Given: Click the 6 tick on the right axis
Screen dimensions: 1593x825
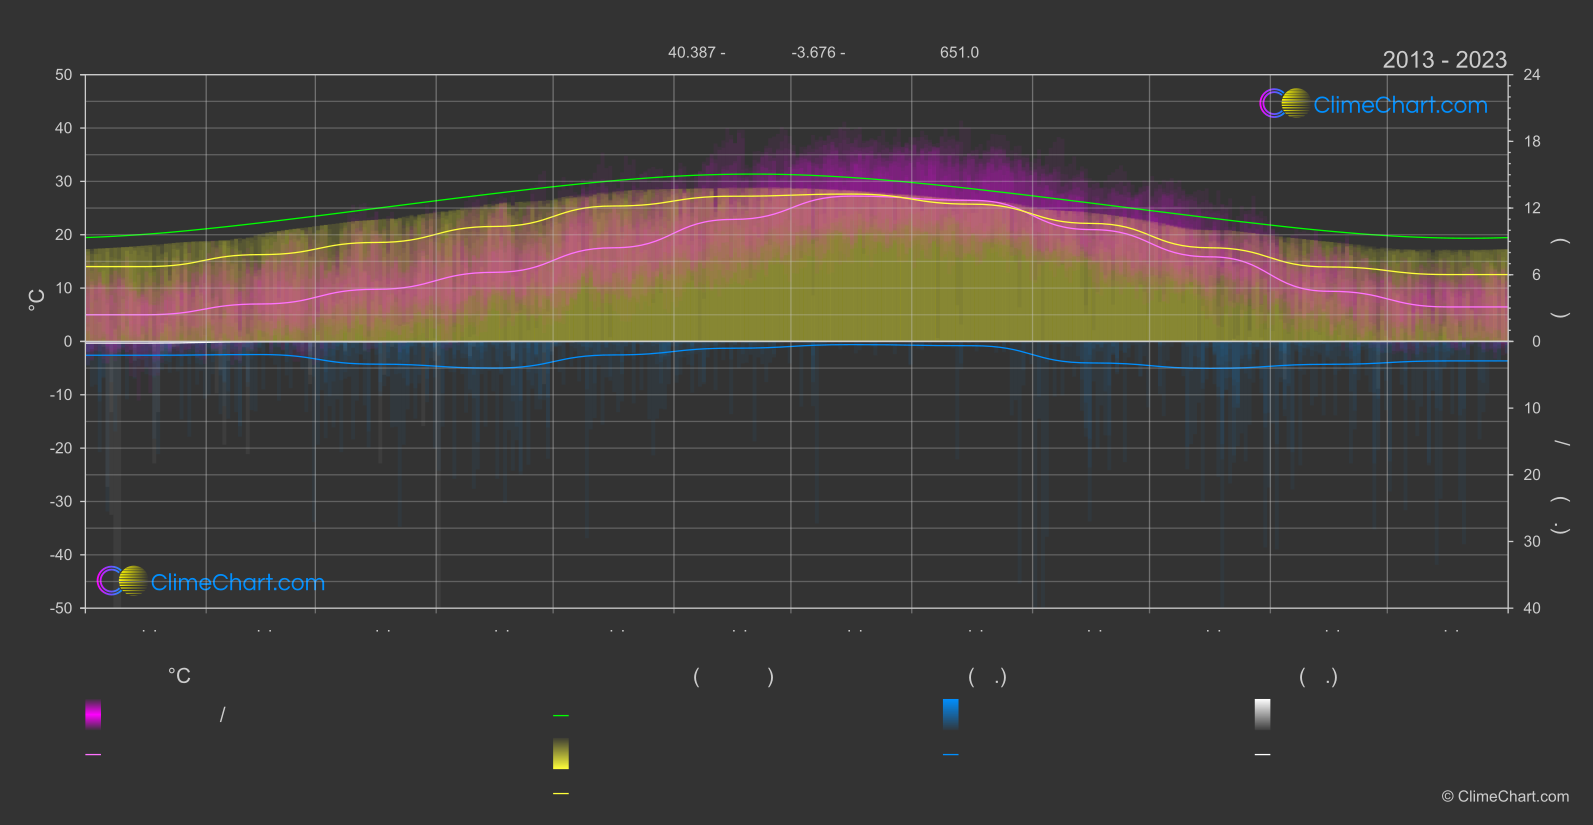Looking at the screenshot, I should point(1536,275).
